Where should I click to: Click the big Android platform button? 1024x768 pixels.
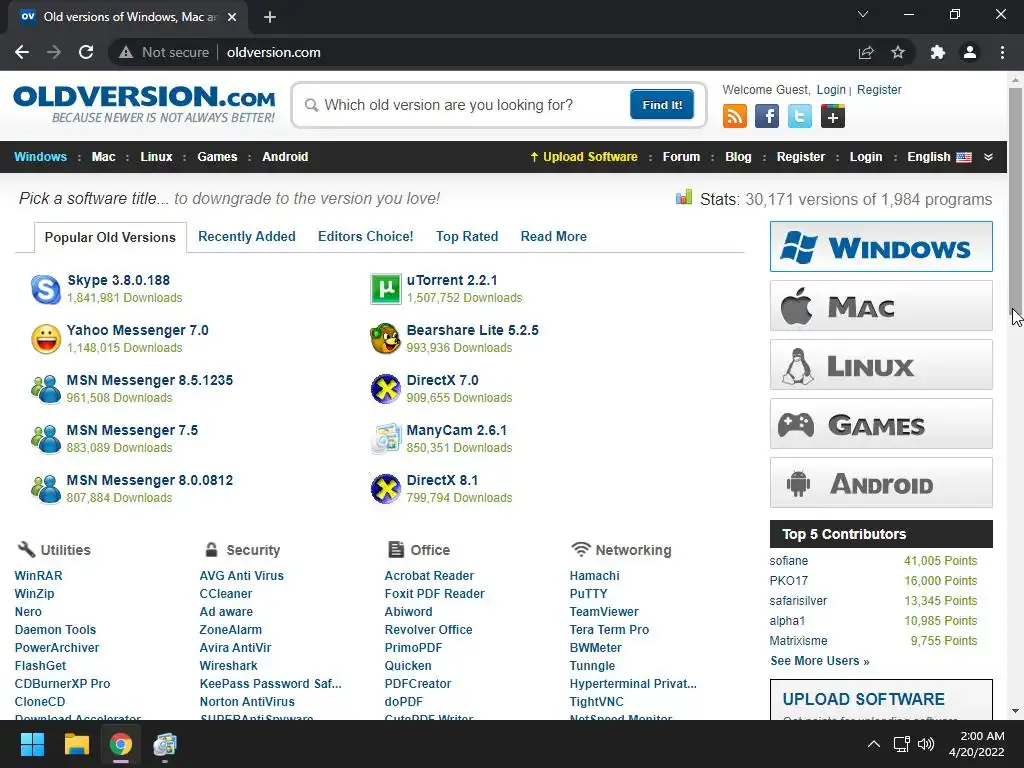coord(881,483)
